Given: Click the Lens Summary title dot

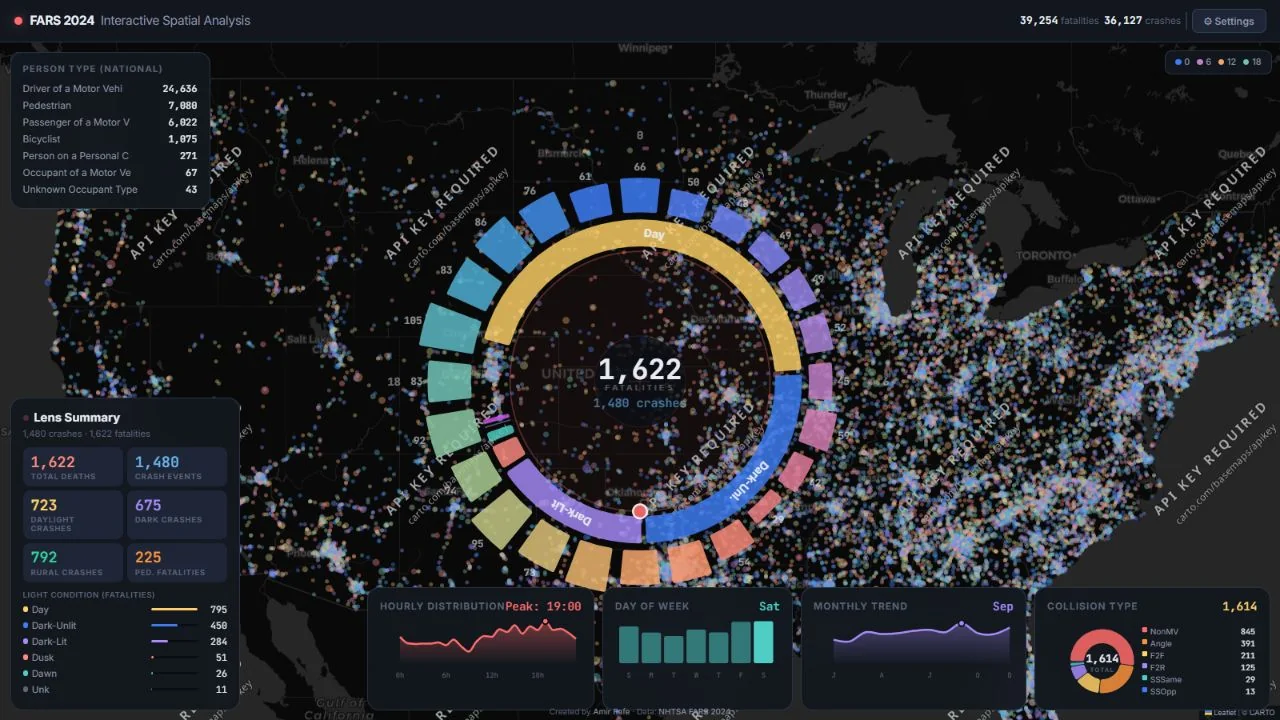Looking at the screenshot, I should pos(26,418).
